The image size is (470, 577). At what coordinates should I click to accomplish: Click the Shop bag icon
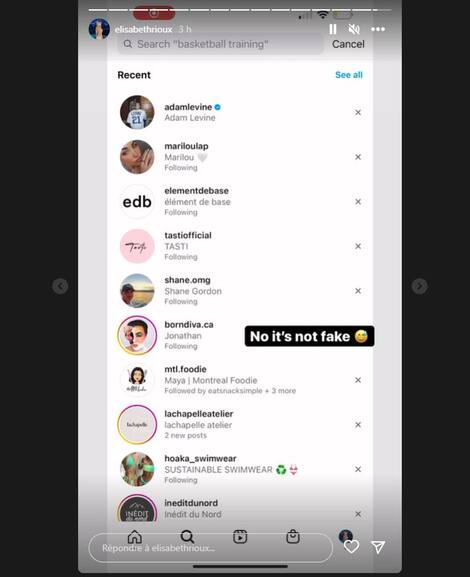[293, 537]
